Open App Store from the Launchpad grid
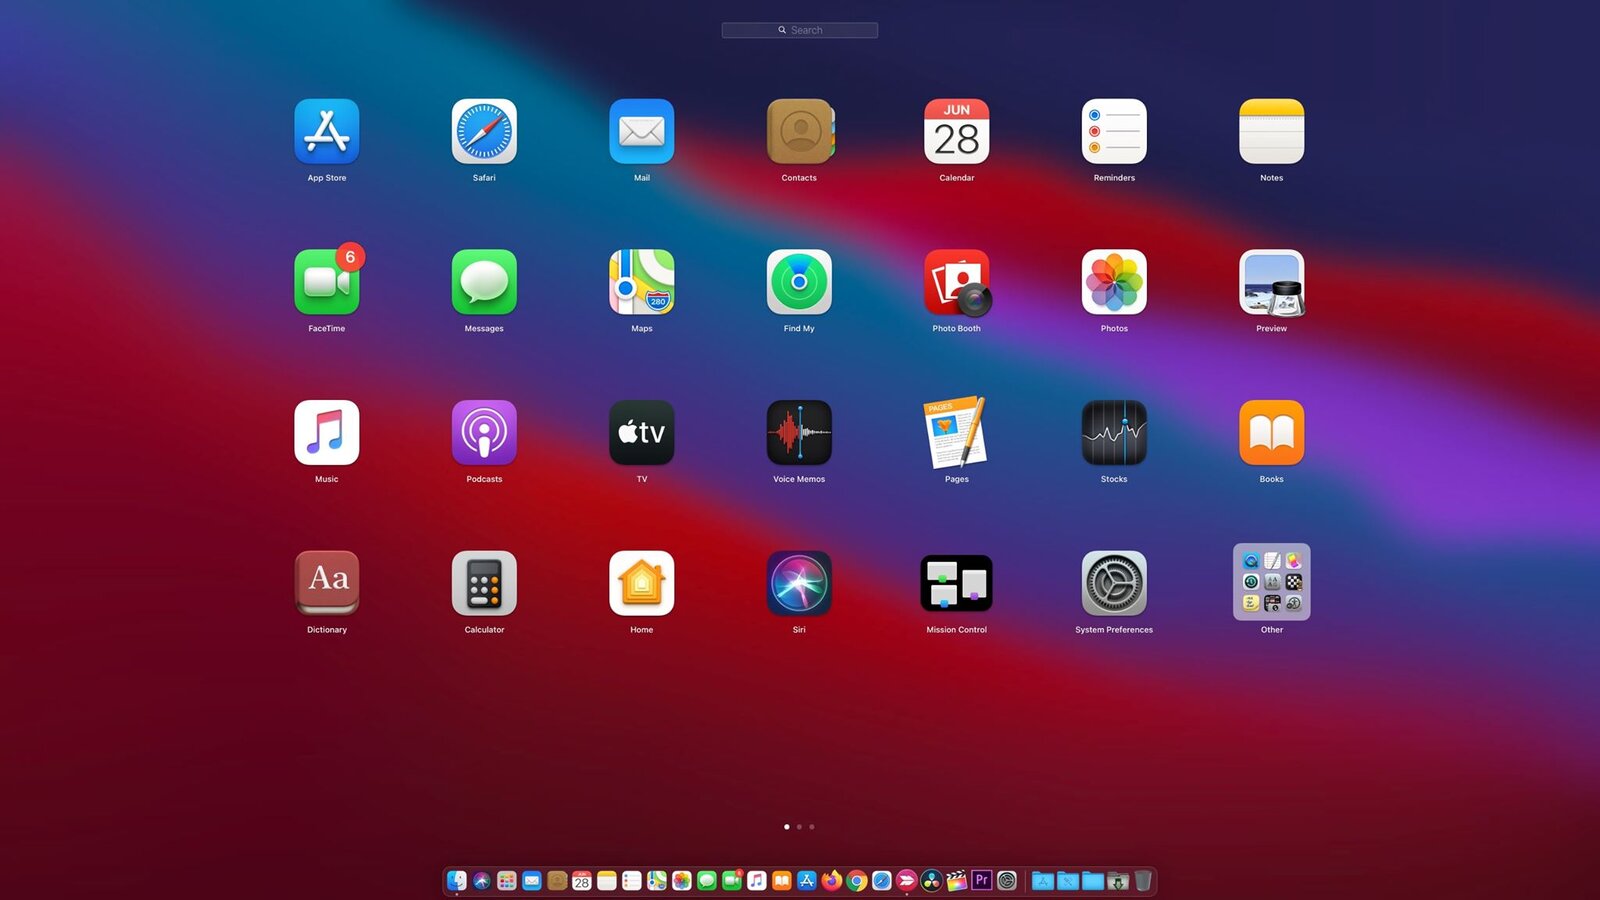The height and width of the screenshot is (900, 1600). click(x=327, y=131)
